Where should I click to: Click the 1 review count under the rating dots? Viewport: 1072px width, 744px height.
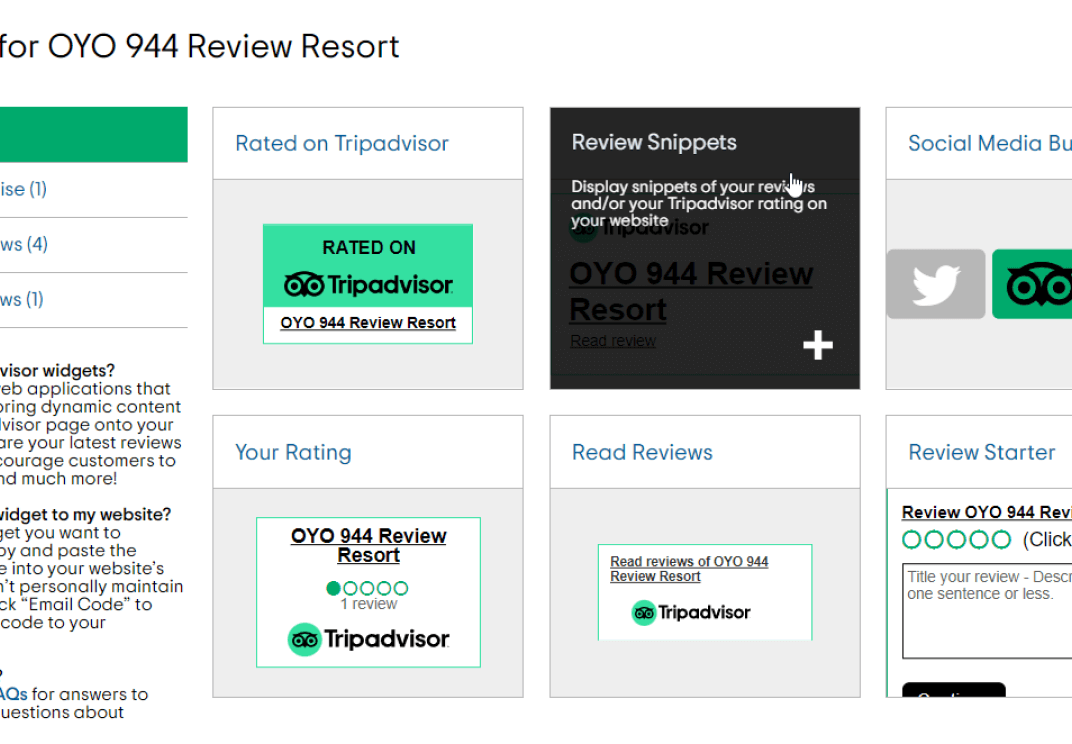[x=368, y=604]
